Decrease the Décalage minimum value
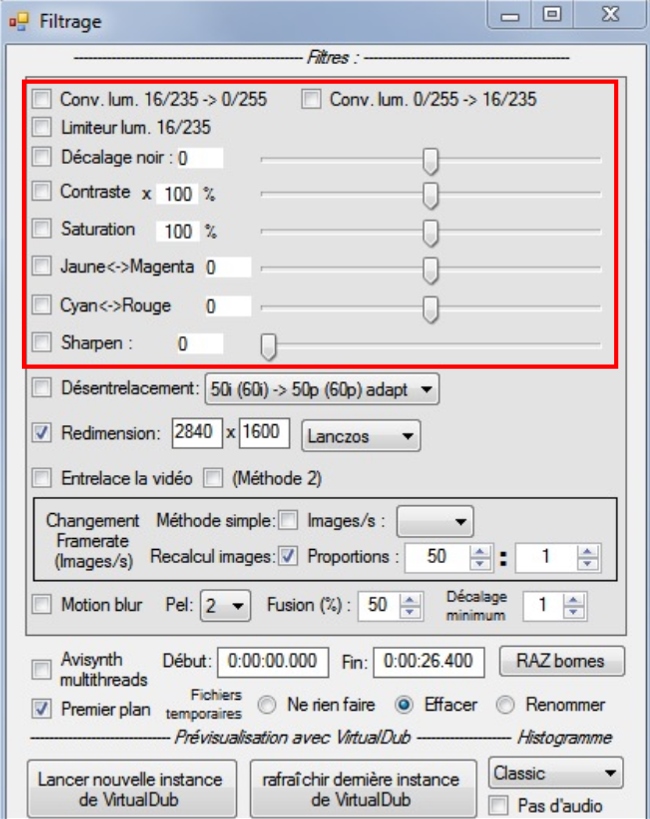Image resolution: width=650 pixels, height=819 pixels. pos(574,612)
